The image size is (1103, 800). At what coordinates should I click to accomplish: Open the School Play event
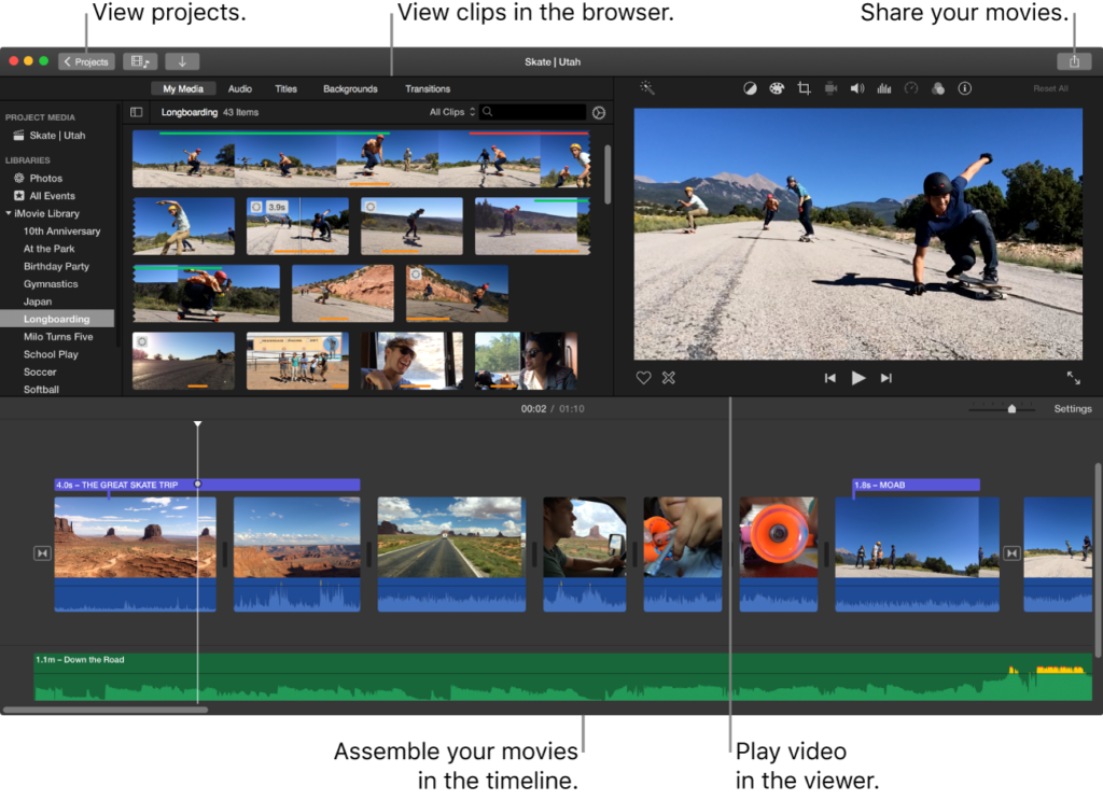51,354
